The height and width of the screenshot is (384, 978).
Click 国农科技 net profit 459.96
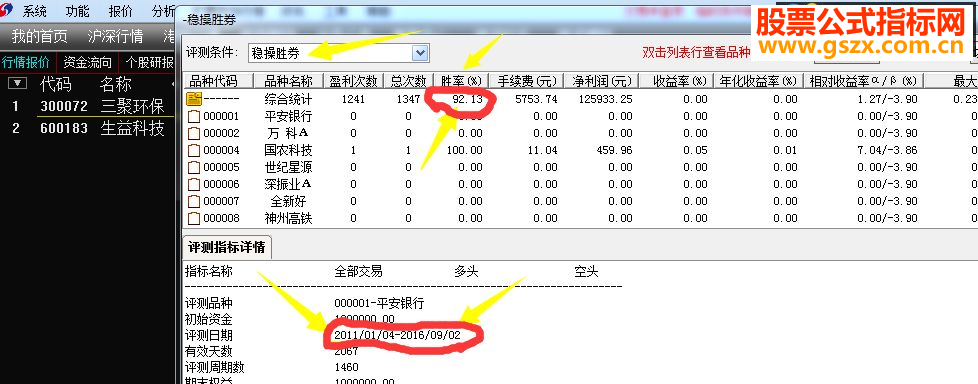point(614,150)
